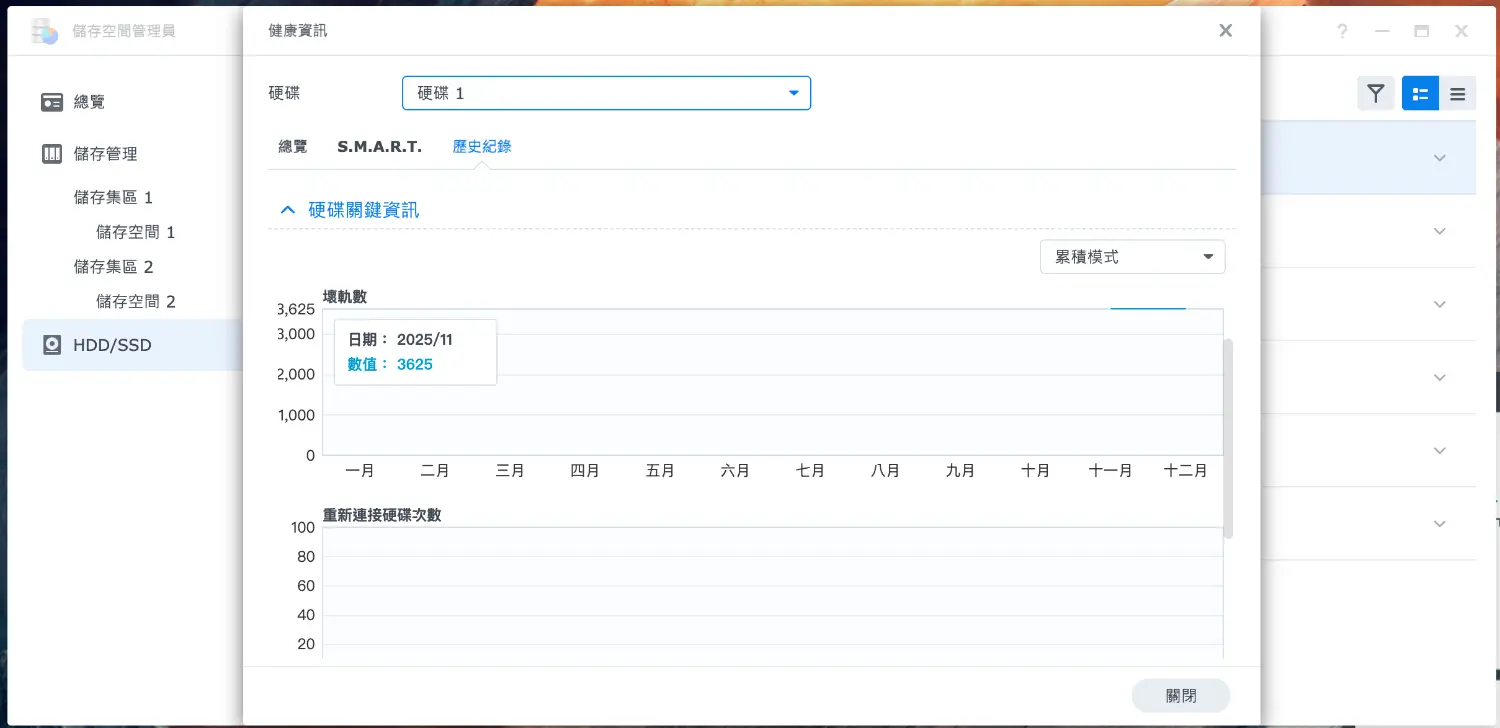Click the Storage Manager app icon

[x=45, y=31]
